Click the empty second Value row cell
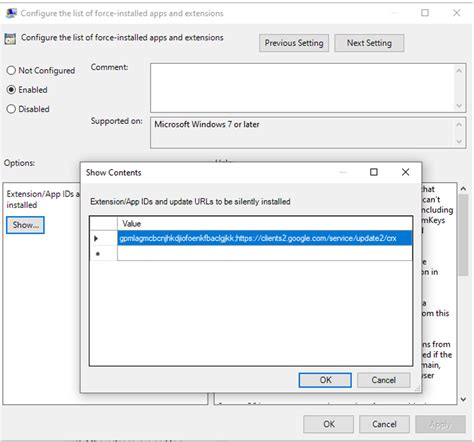 pos(265,254)
